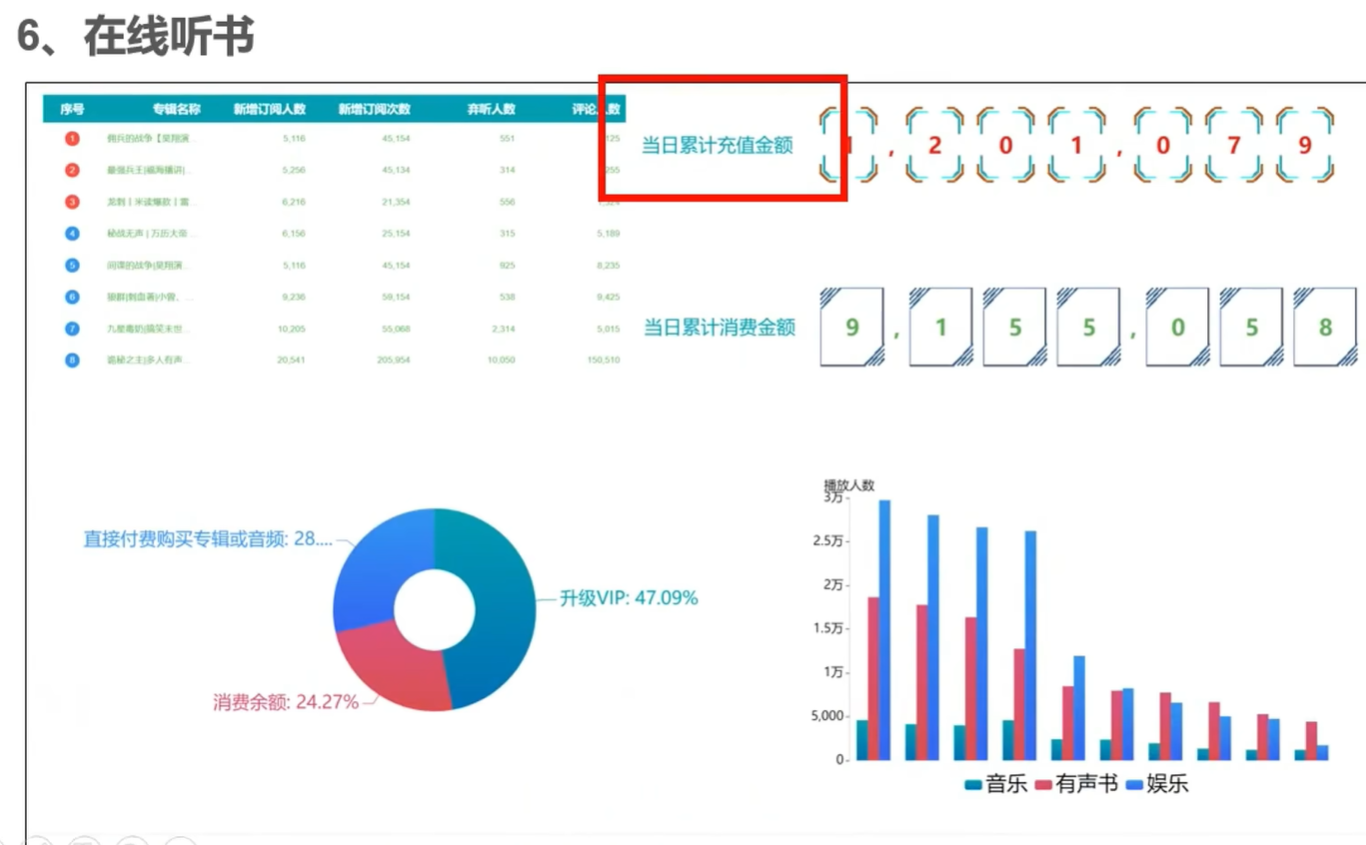Sort by the 专辑名称 column header
Screen dimensions: 1366x845
[x=176, y=109]
